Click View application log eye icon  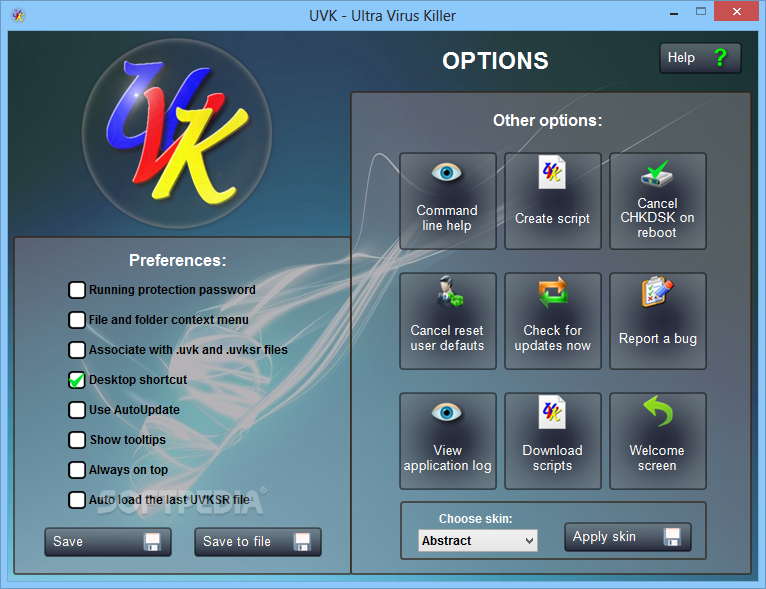pos(447,413)
